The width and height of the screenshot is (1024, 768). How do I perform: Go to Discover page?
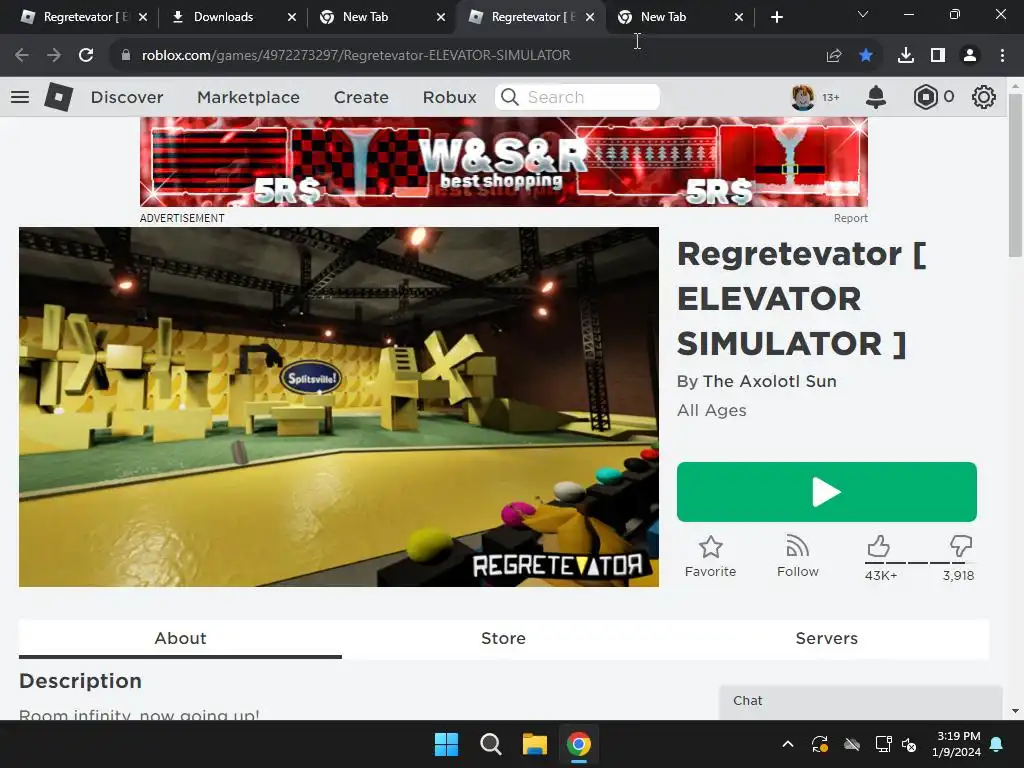click(127, 97)
